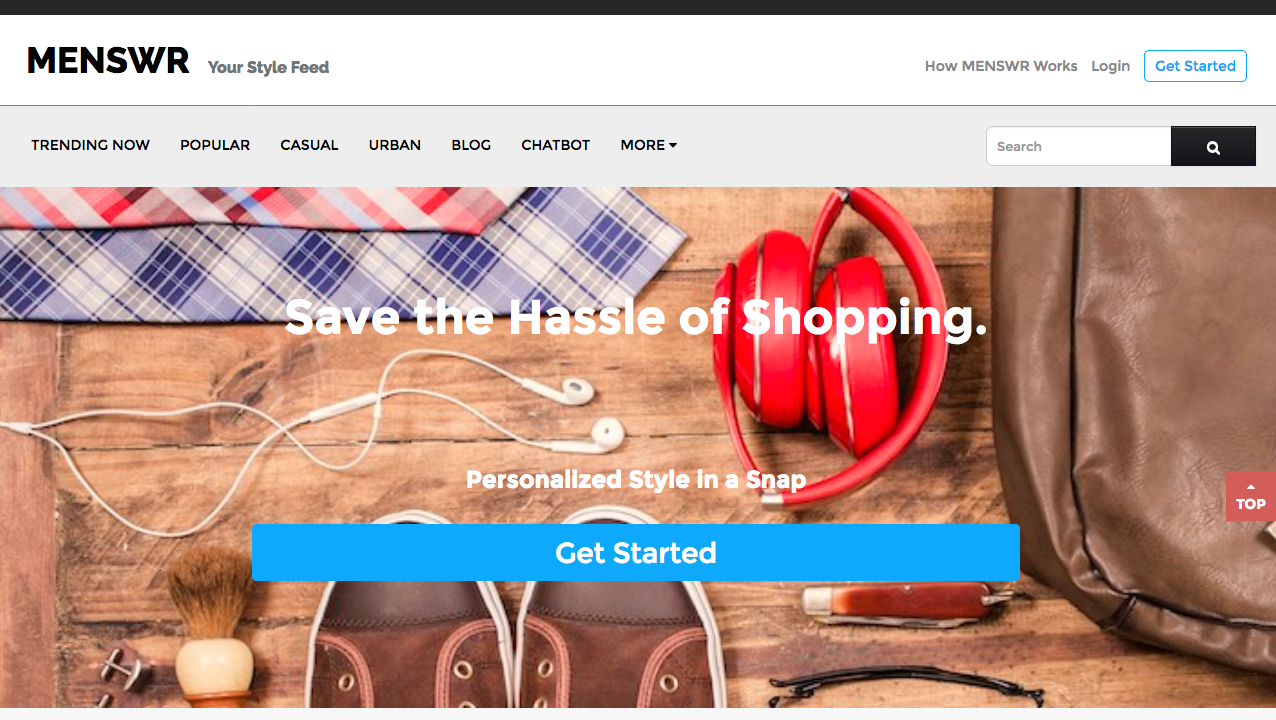Click the Your Style Feed tagline

click(268, 67)
